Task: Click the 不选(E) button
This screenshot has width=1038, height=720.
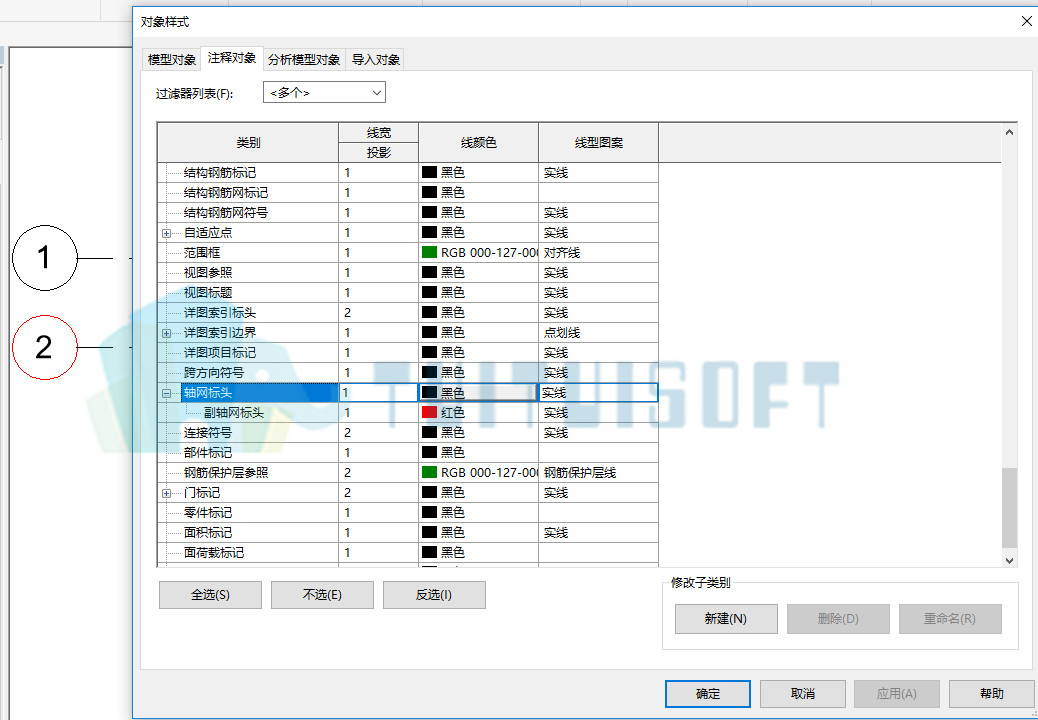Action: [x=322, y=595]
